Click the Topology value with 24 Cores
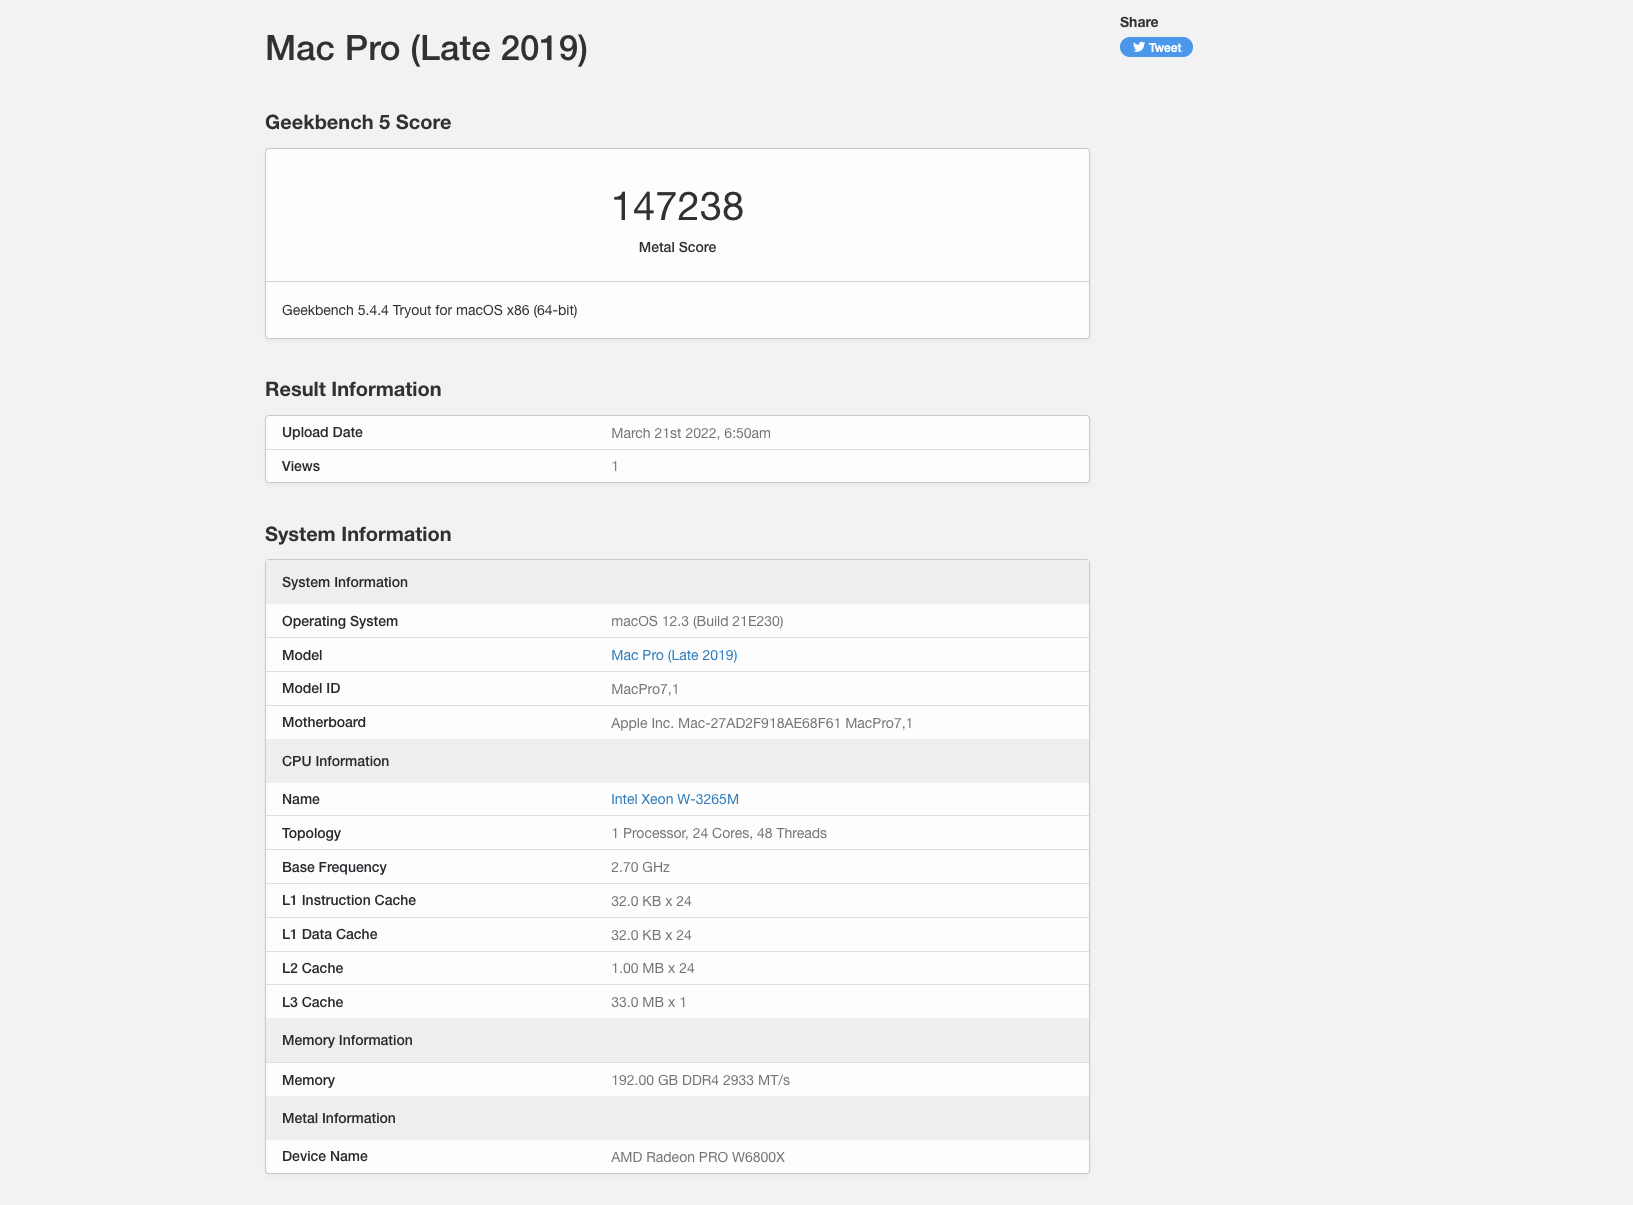Image resolution: width=1633 pixels, height=1205 pixels. (x=719, y=833)
